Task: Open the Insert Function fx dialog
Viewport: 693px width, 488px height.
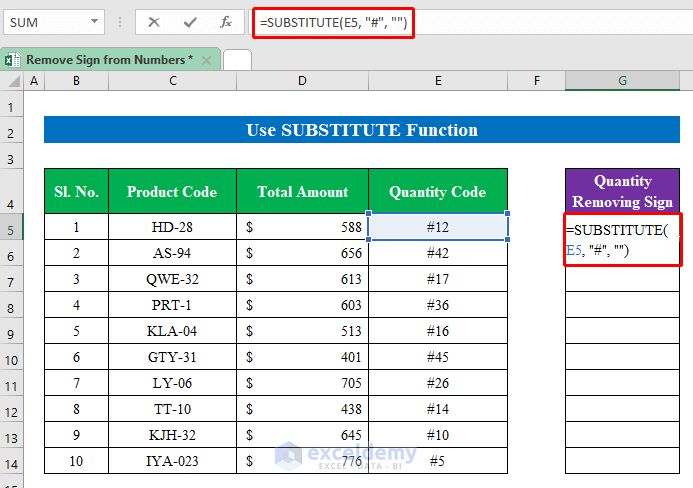Action: 226,22
